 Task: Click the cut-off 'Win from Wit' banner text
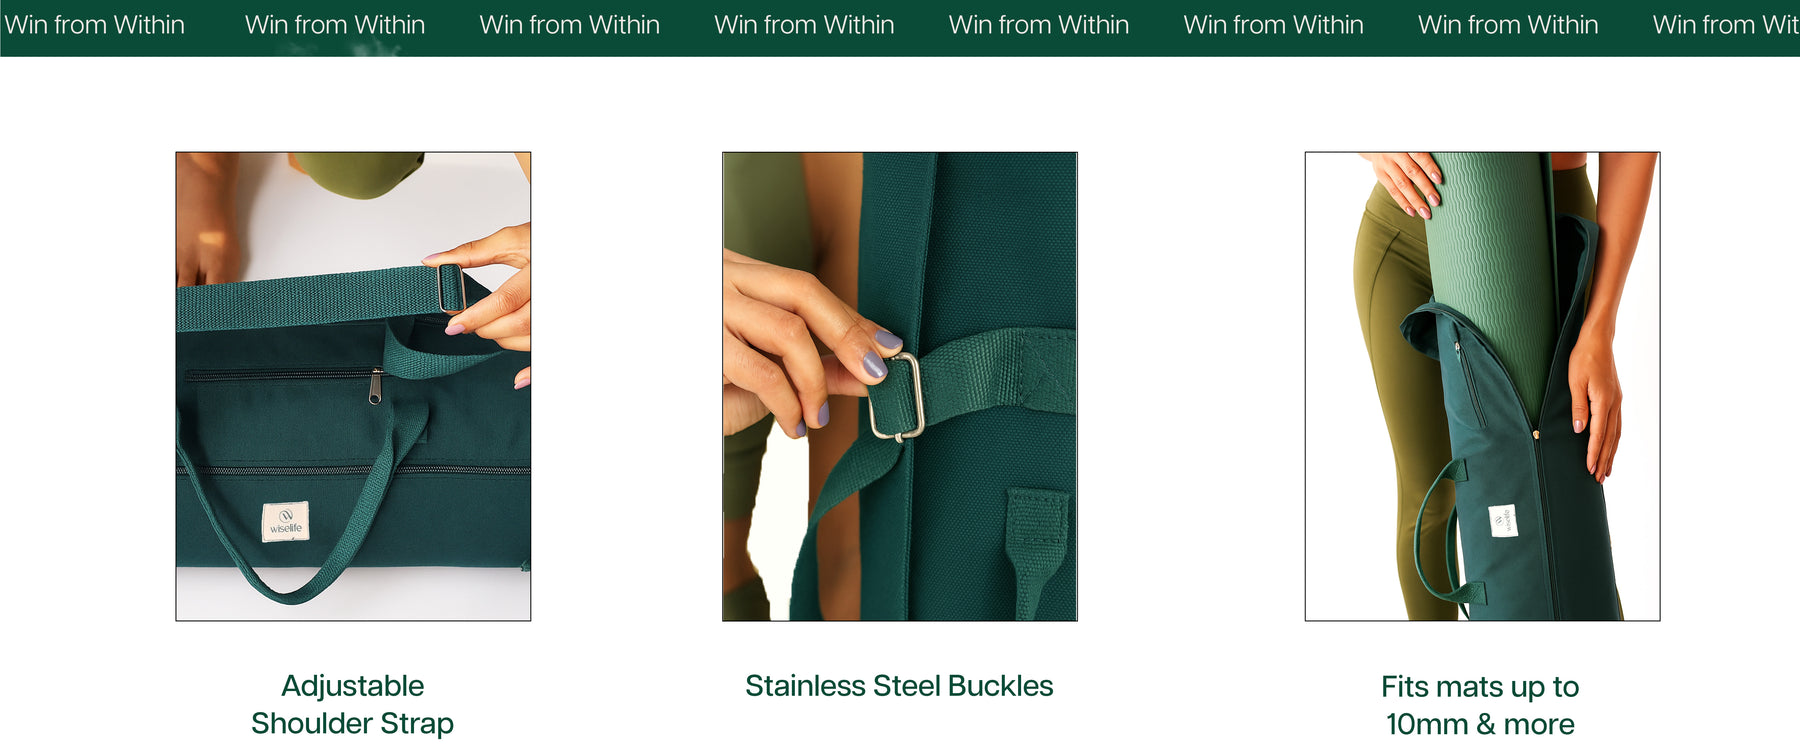click(1726, 25)
